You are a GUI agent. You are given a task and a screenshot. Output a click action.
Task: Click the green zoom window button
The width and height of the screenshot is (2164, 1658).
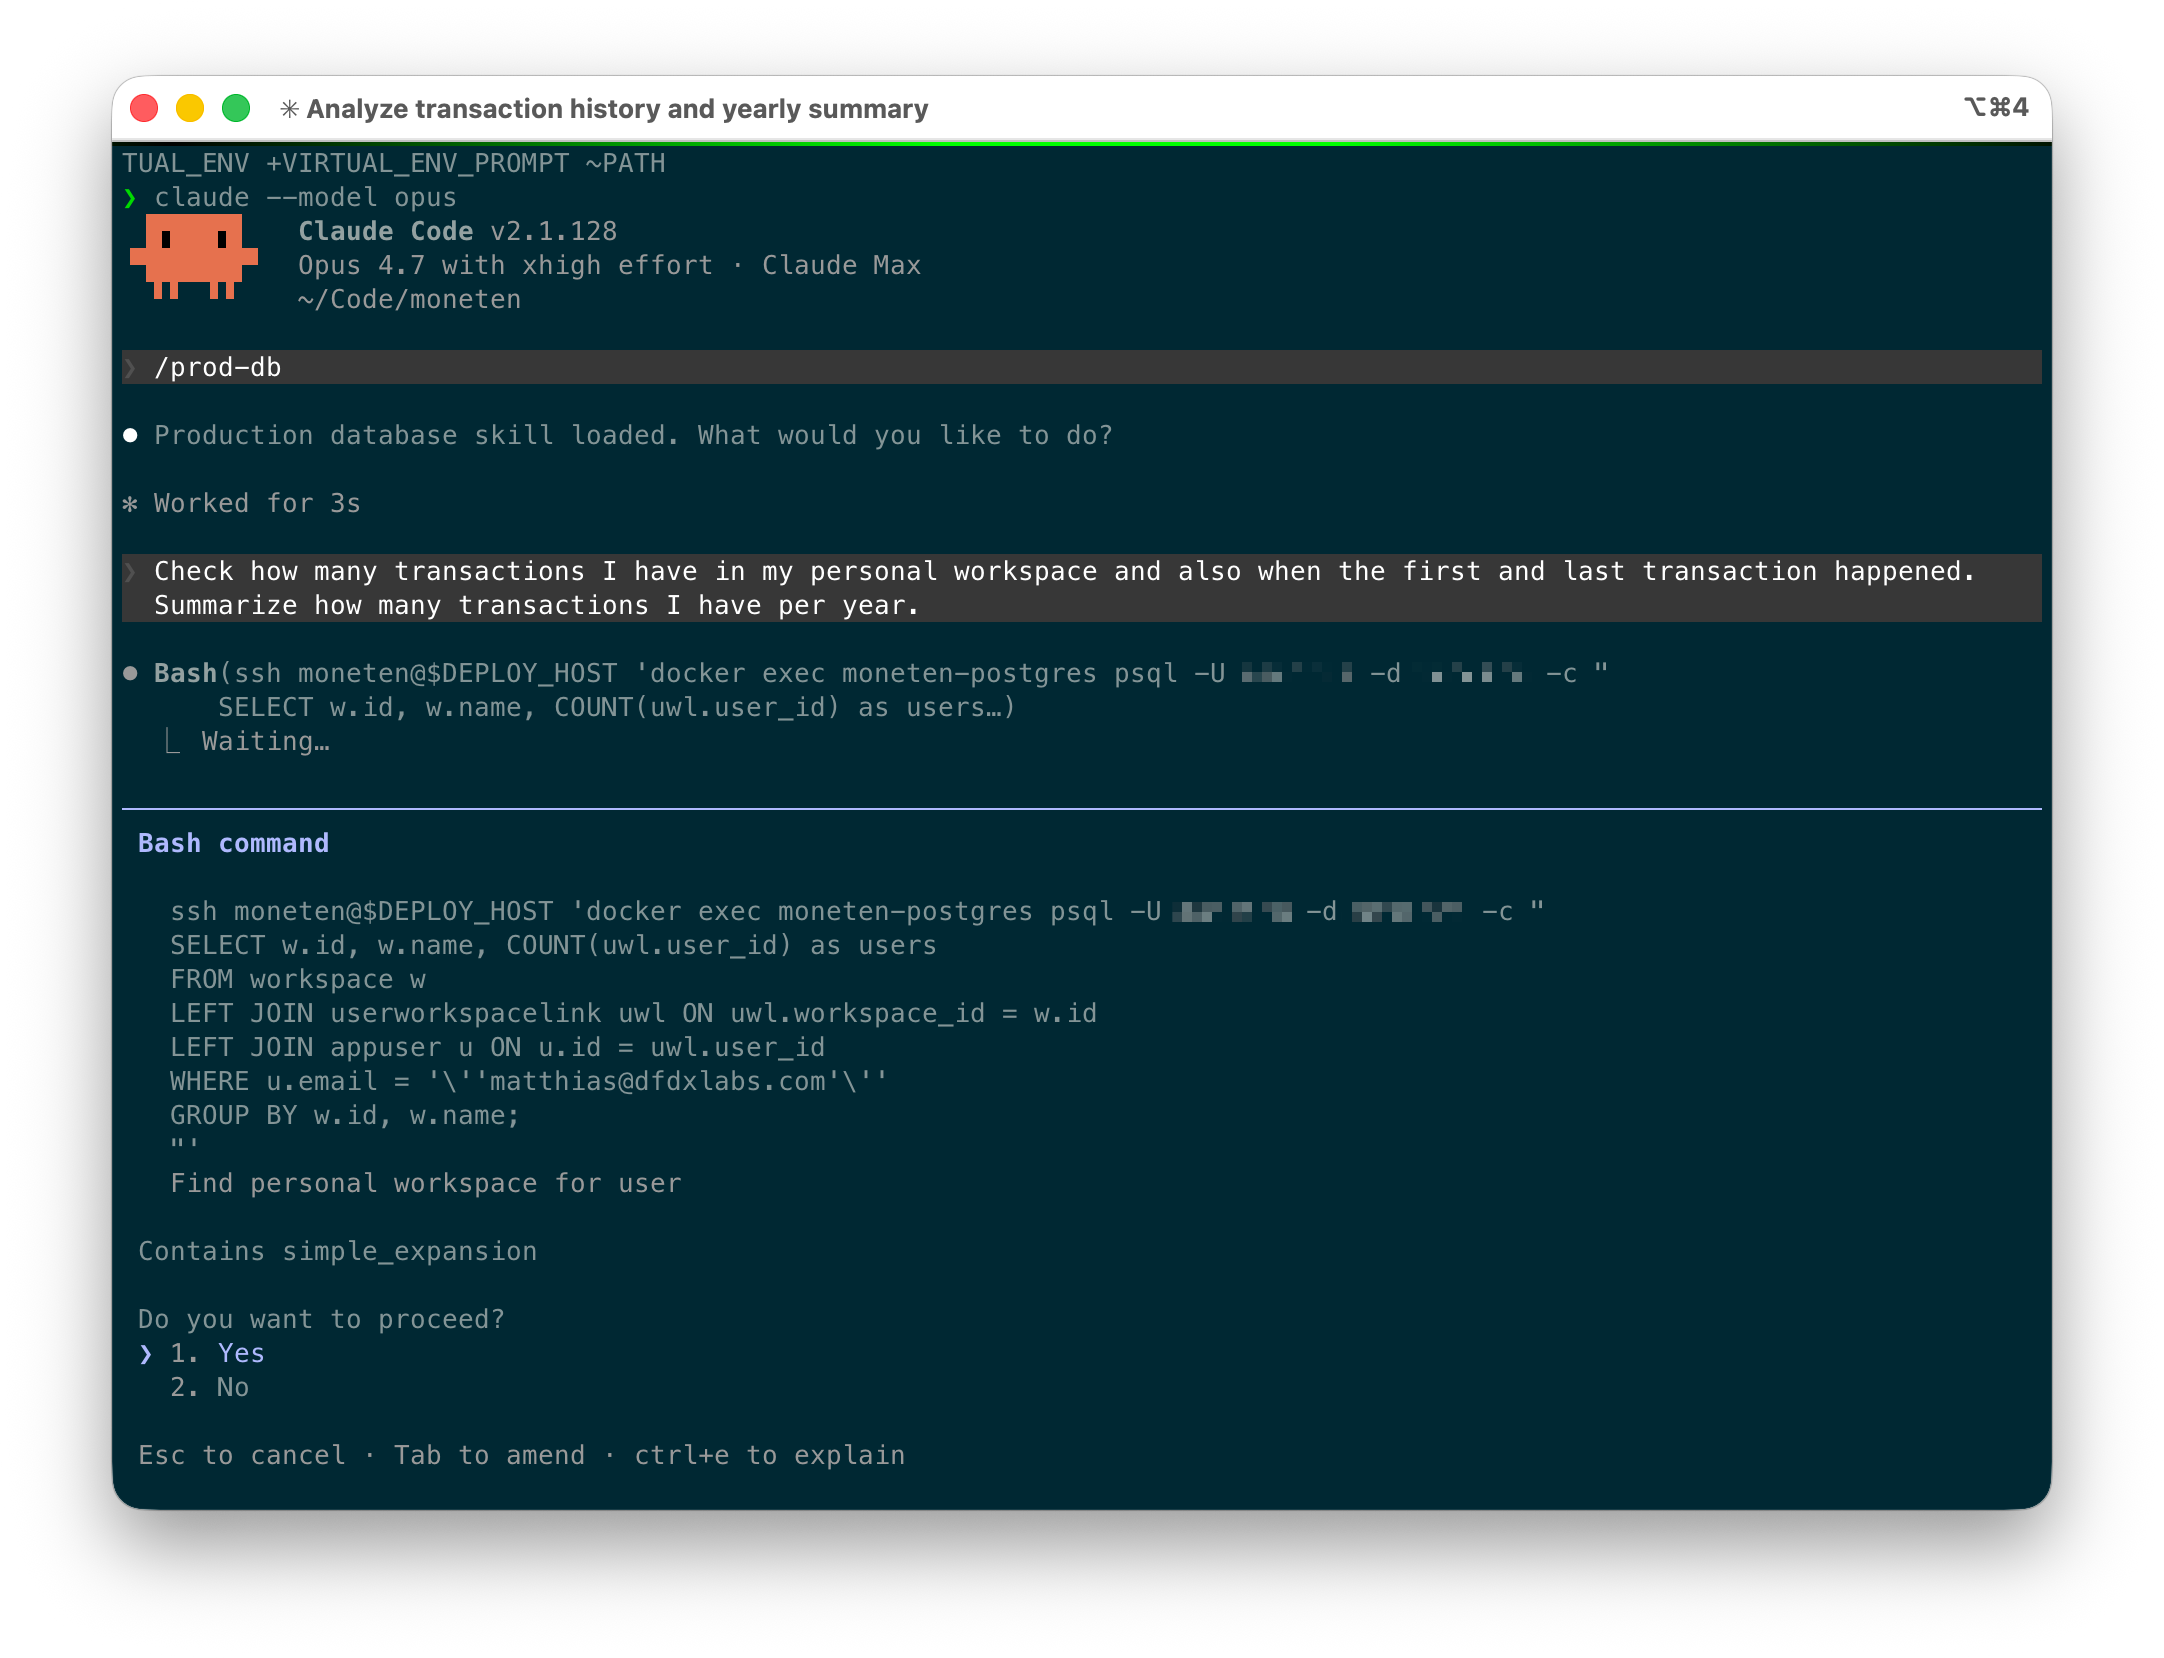236,108
